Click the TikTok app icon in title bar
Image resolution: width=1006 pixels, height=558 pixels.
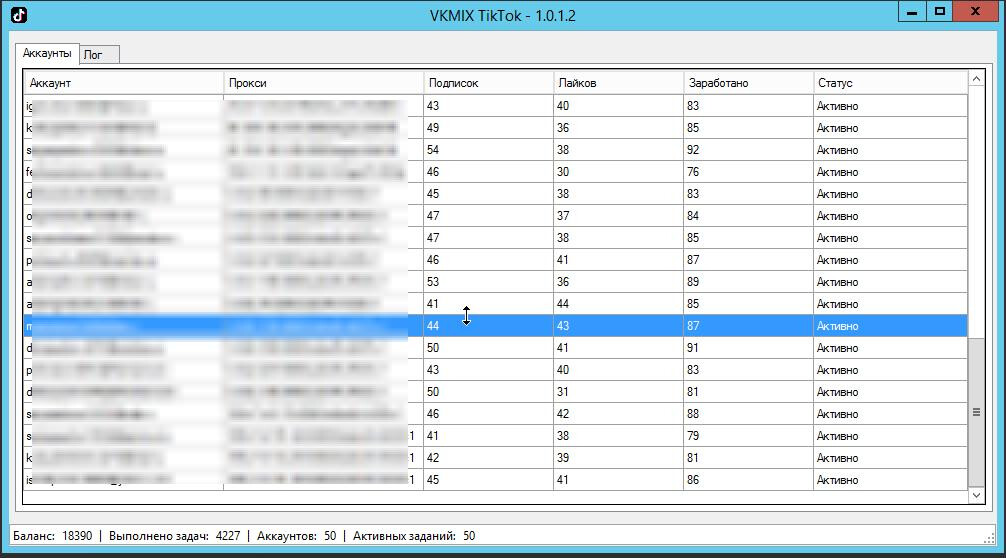tap(19, 15)
